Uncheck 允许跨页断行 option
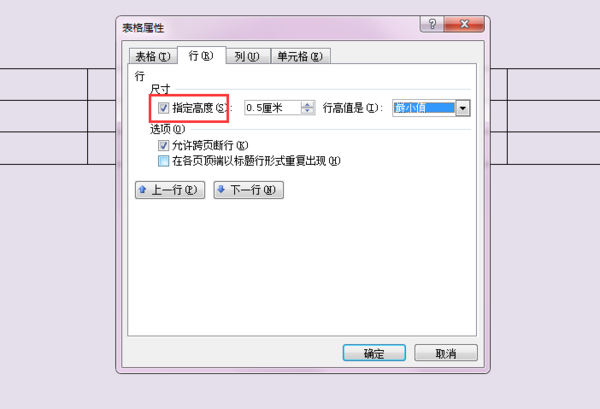 click(x=163, y=145)
